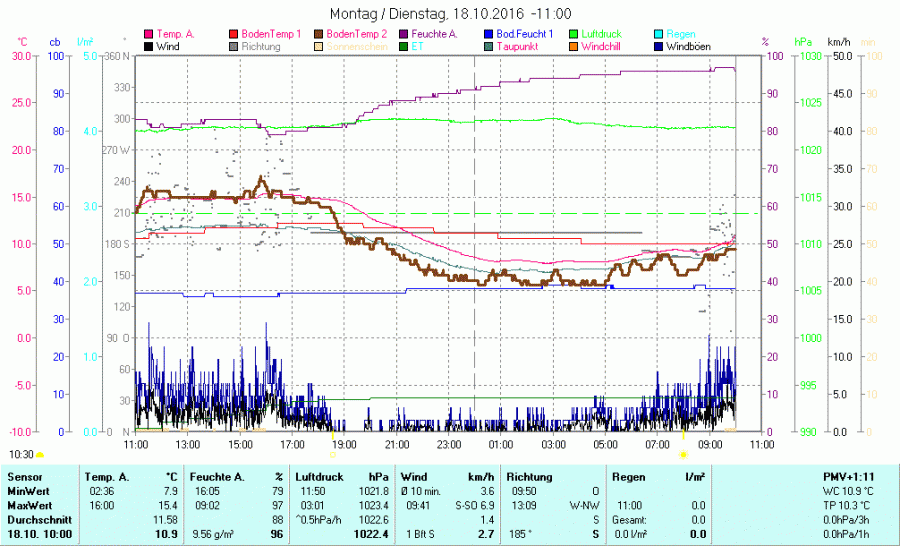The width and height of the screenshot is (900, 546).
Task: Click the Sonnenschein legend label
Action: click(356, 46)
